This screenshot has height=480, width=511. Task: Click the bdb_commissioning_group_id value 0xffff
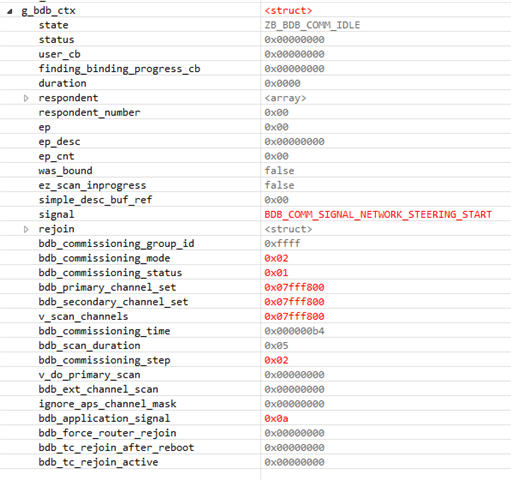tap(282, 244)
